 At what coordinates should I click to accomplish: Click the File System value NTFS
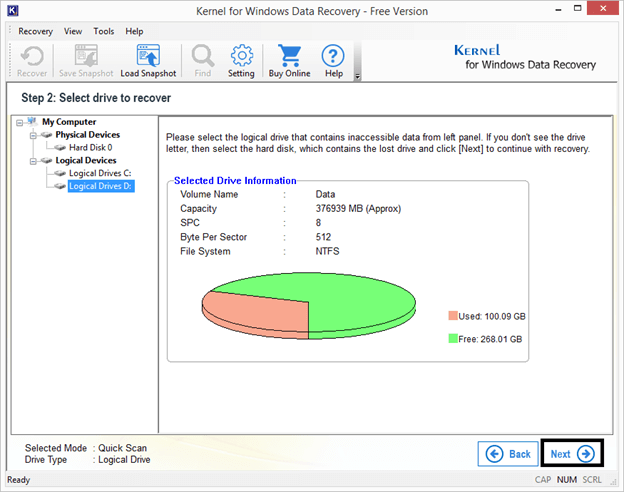tap(327, 251)
